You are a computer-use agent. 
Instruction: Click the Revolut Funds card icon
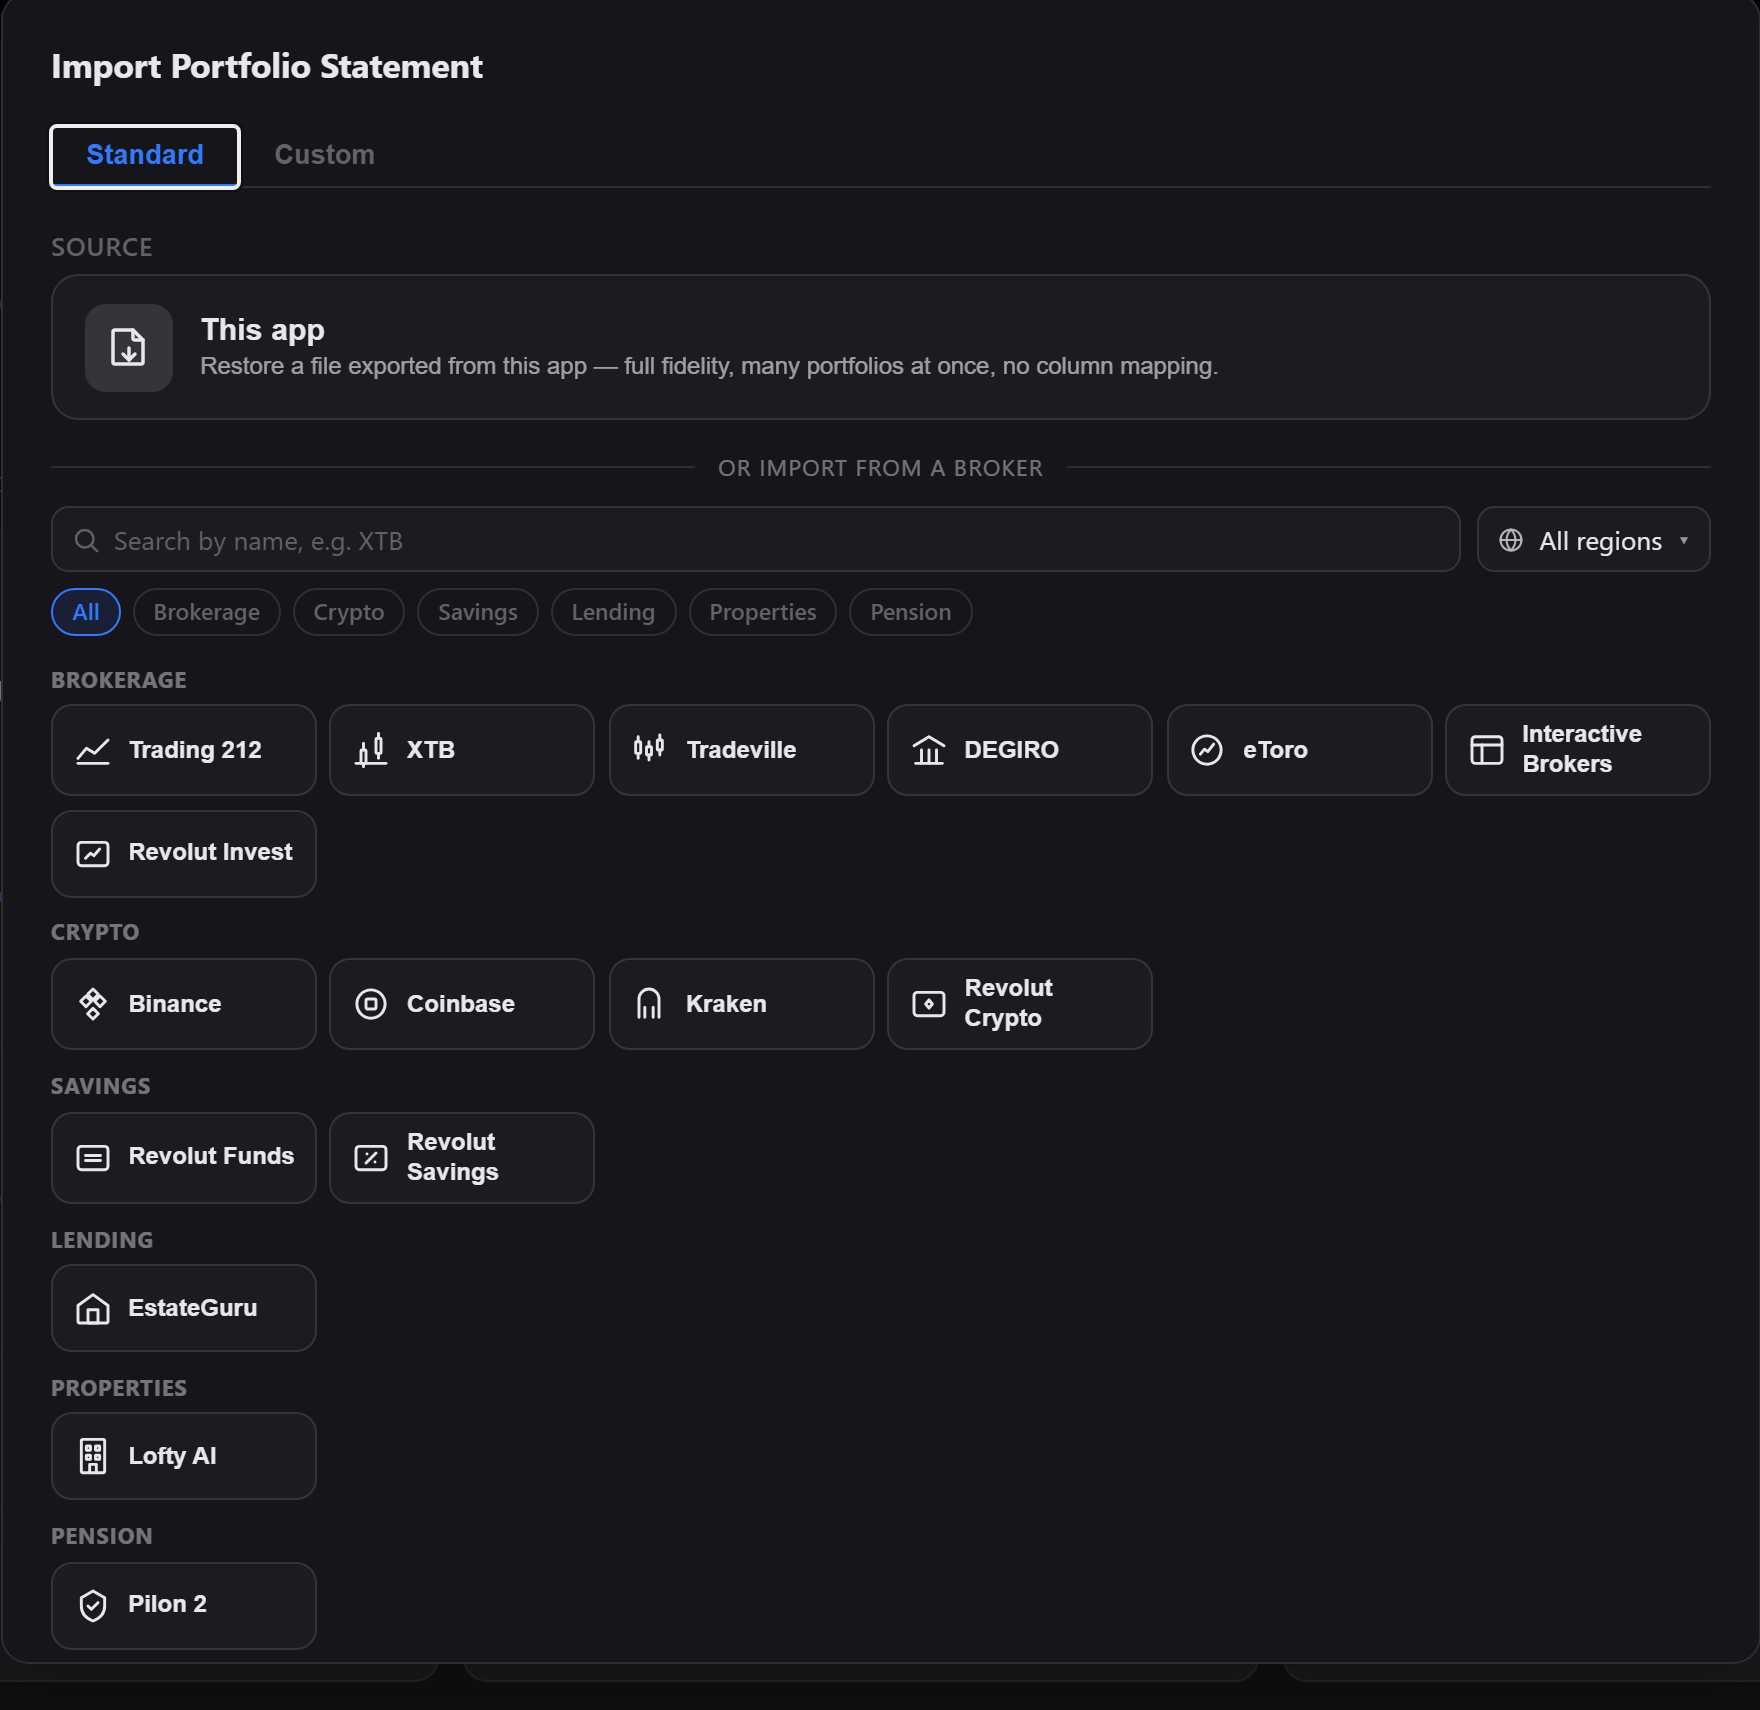(x=93, y=1158)
